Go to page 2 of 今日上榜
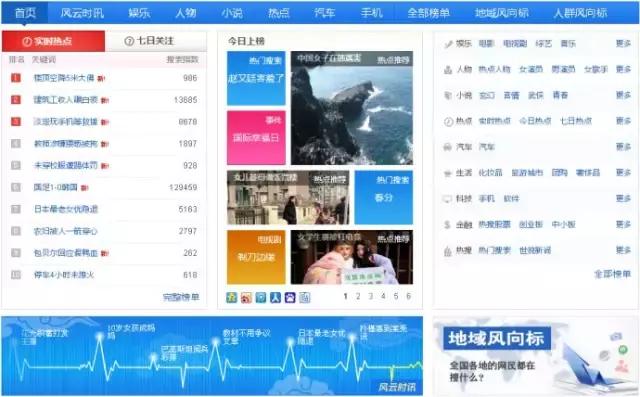 (358, 296)
